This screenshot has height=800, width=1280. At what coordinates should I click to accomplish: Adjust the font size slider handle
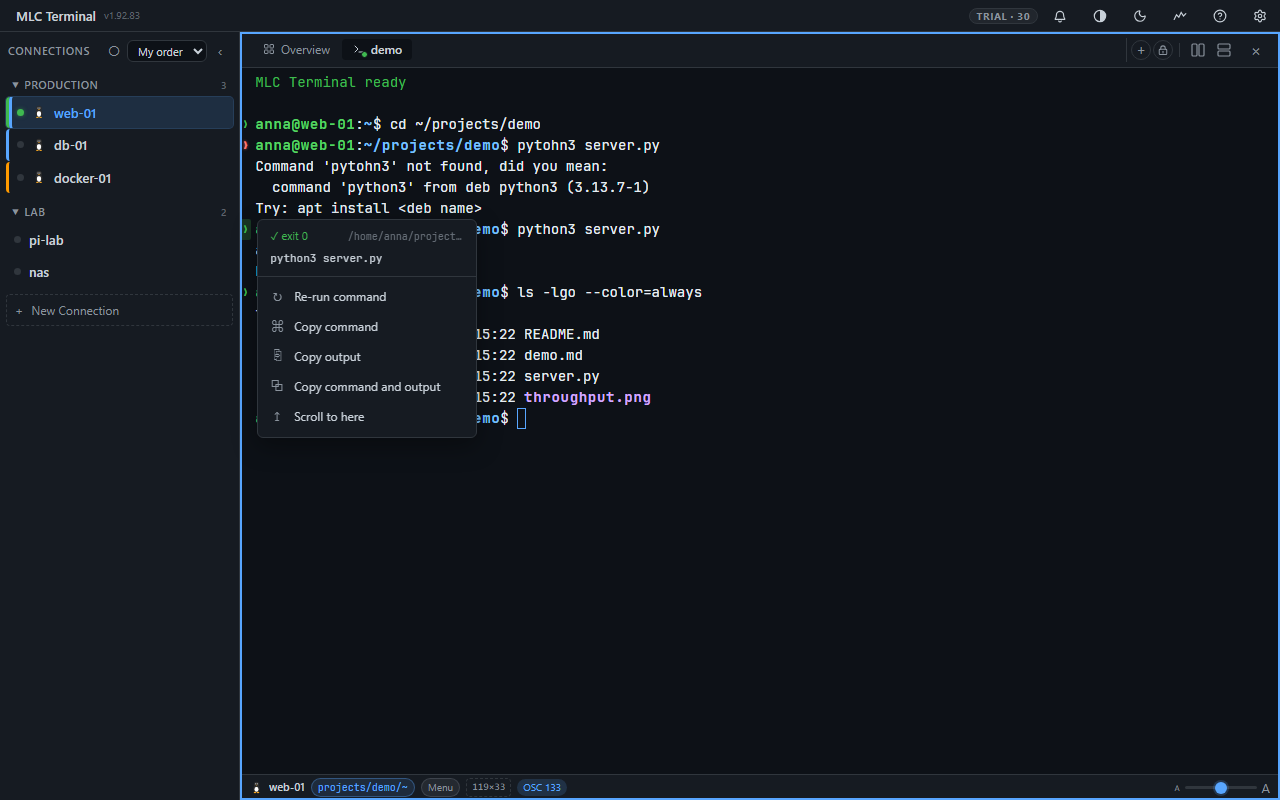coord(1221,788)
